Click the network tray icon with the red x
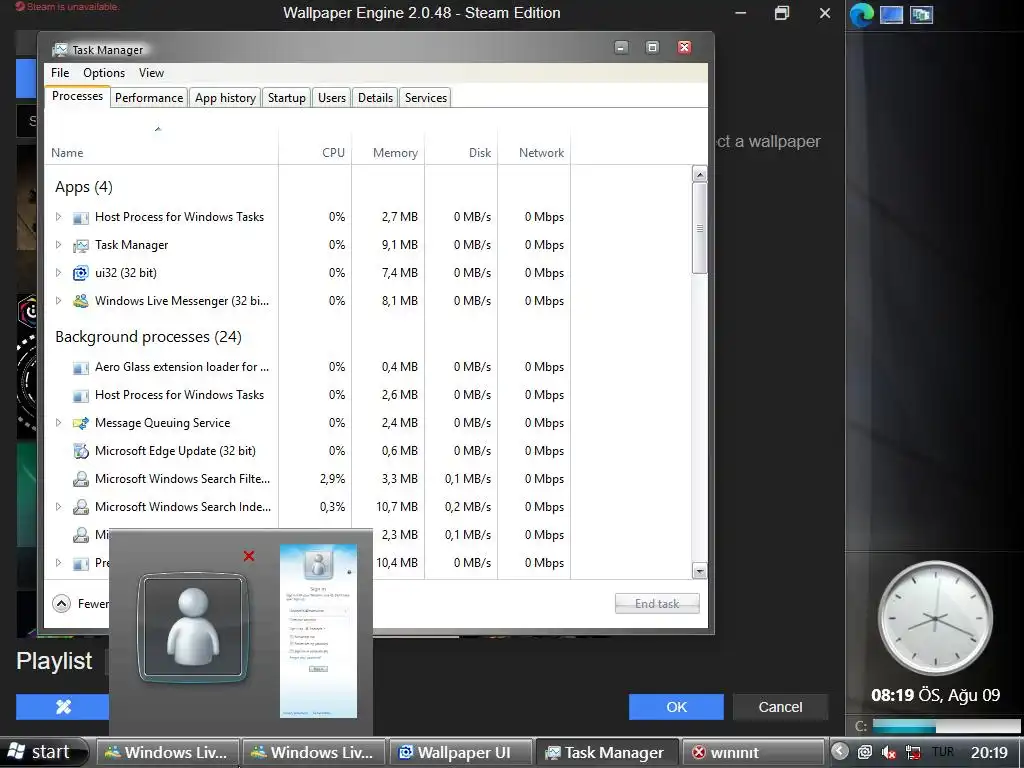This screenshot has width=1024, height=768. pos(913,752)
